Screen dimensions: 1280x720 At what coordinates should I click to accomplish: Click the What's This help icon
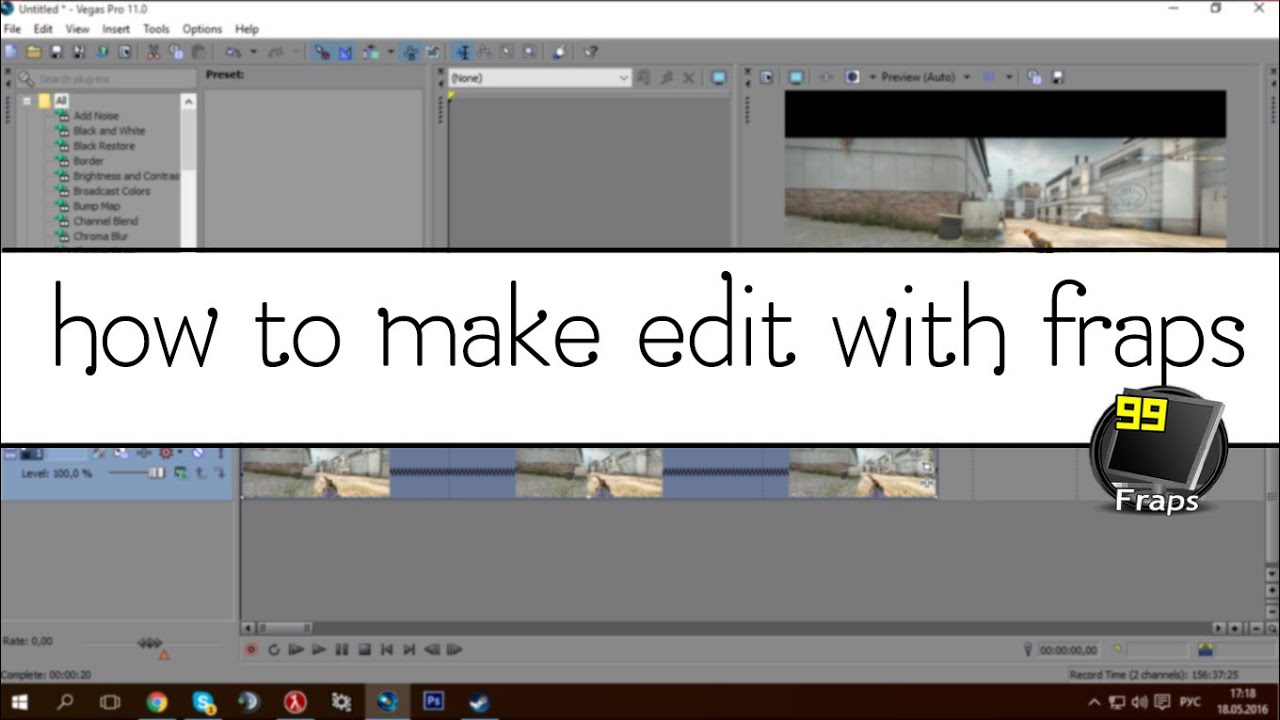click(591, 52)
